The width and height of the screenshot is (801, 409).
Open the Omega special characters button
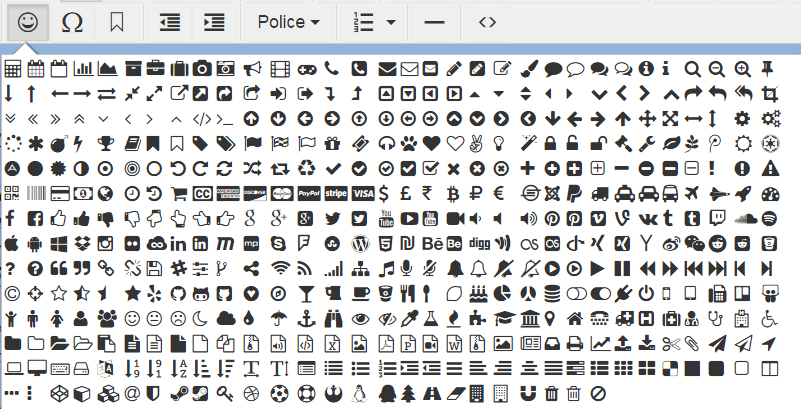(72, 22)
